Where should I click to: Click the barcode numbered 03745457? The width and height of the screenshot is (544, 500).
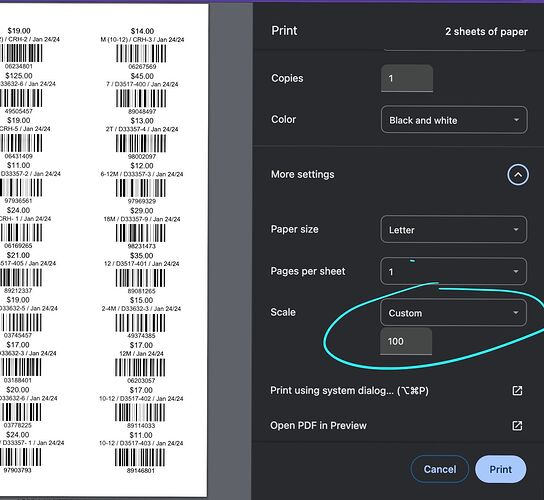(x=21, y=323)
